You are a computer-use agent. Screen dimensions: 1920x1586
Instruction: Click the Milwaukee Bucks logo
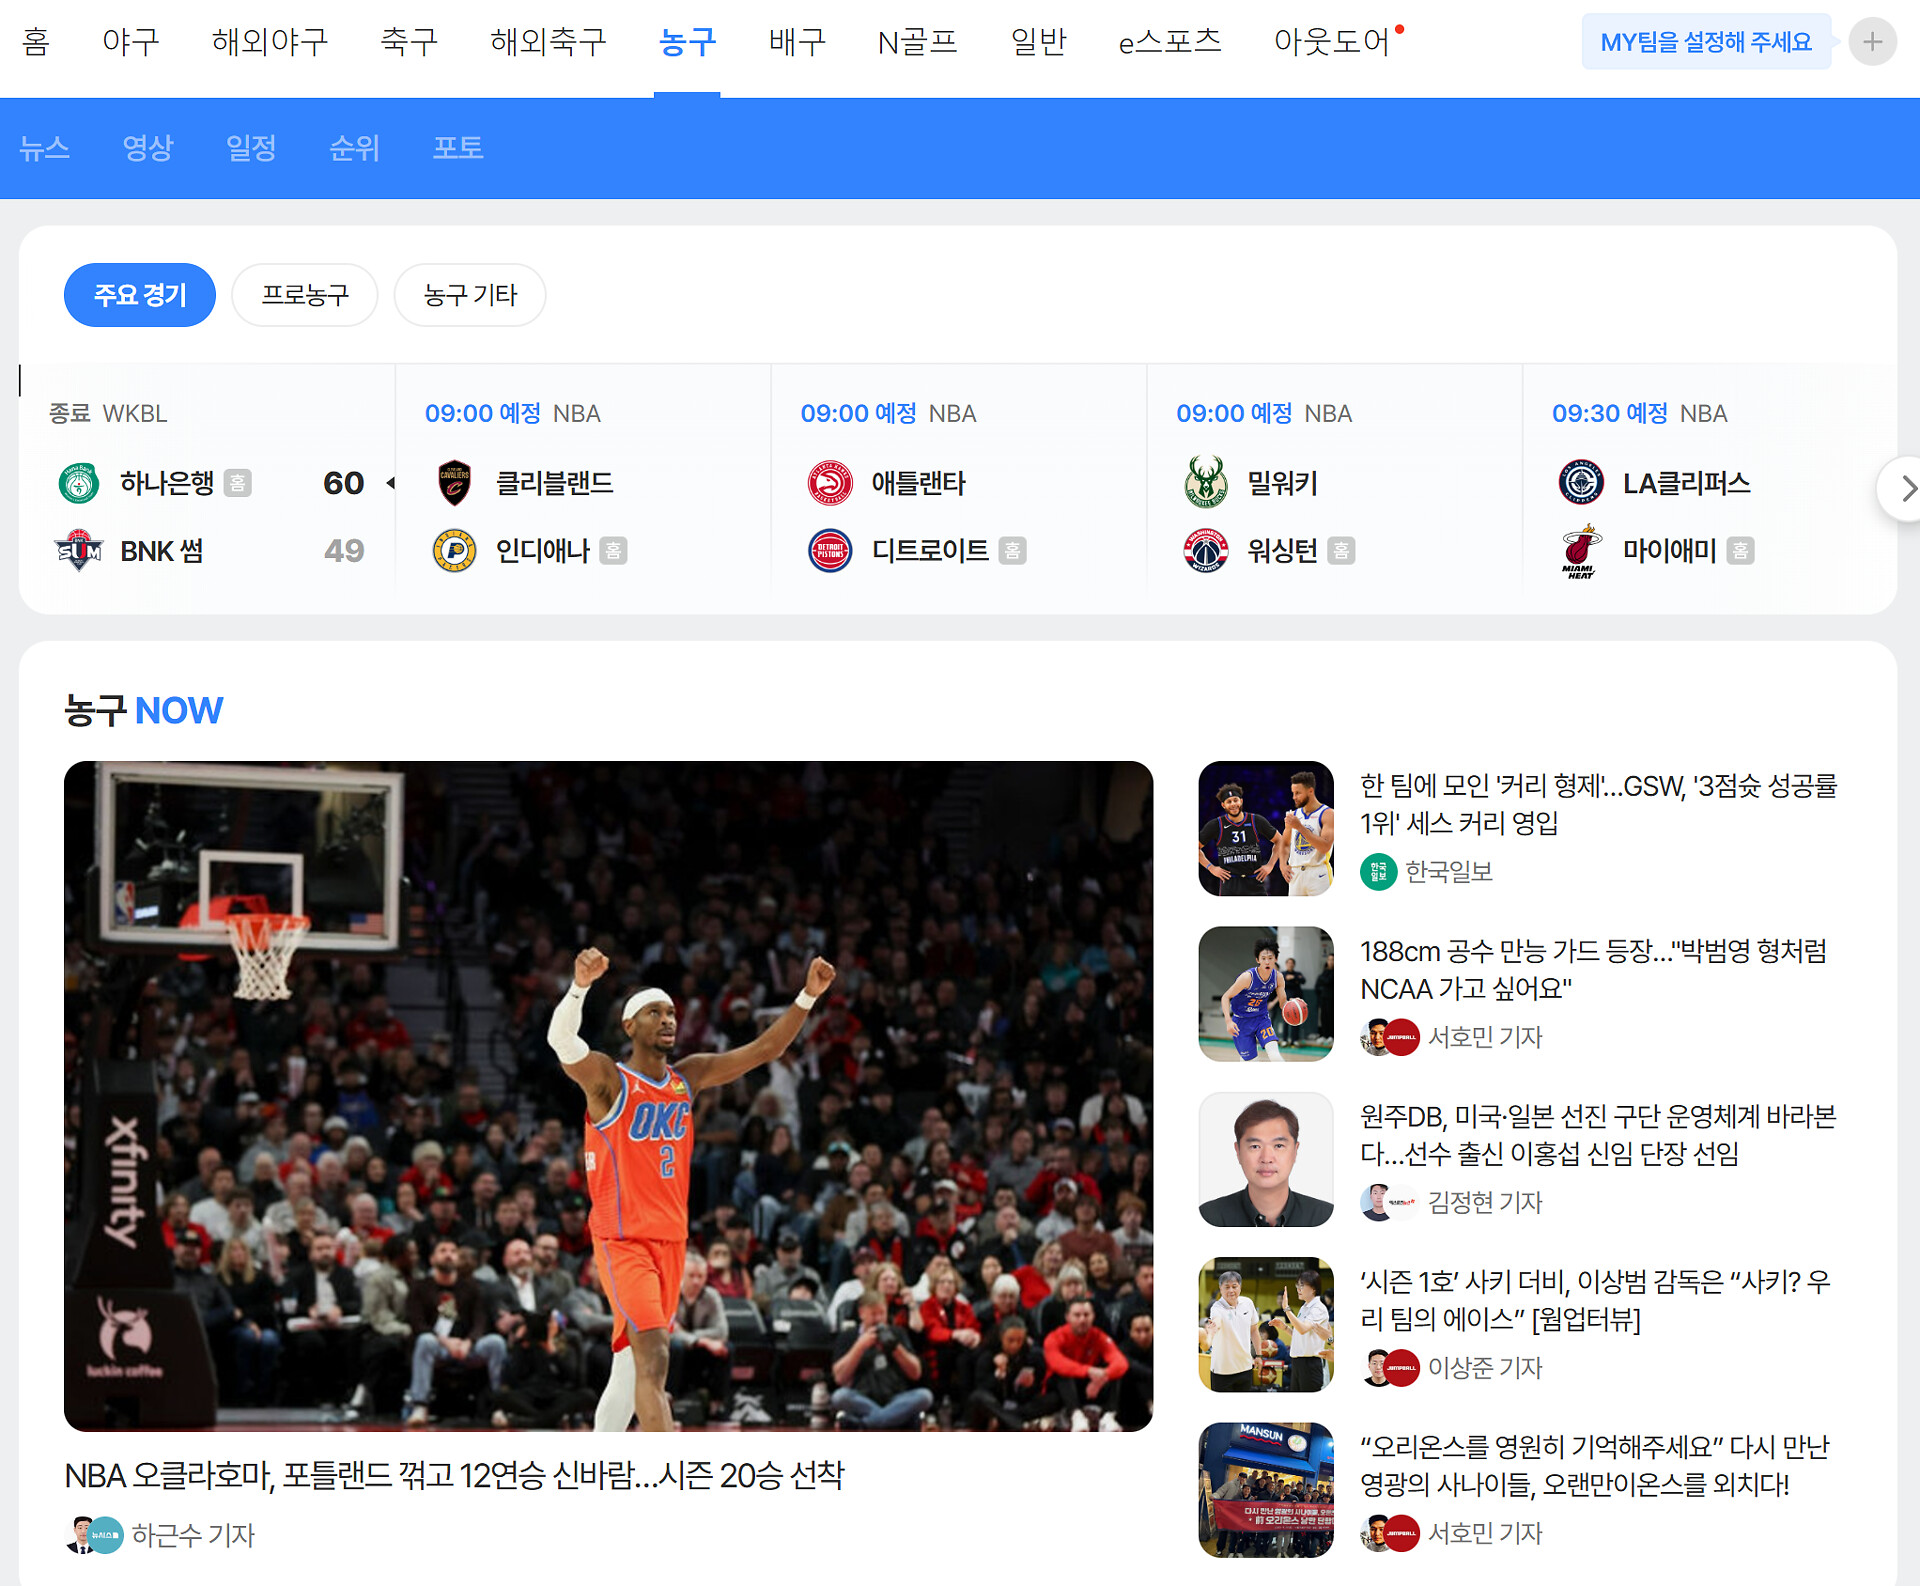[1206, 482]
